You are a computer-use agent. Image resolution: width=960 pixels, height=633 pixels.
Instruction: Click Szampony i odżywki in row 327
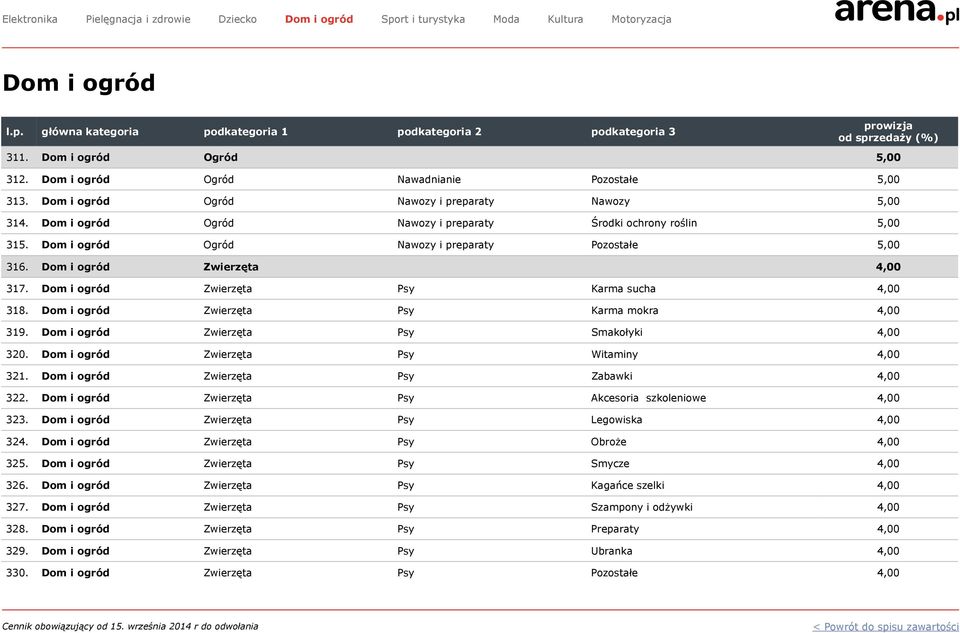pyautogui.click(x=642, y=508)
